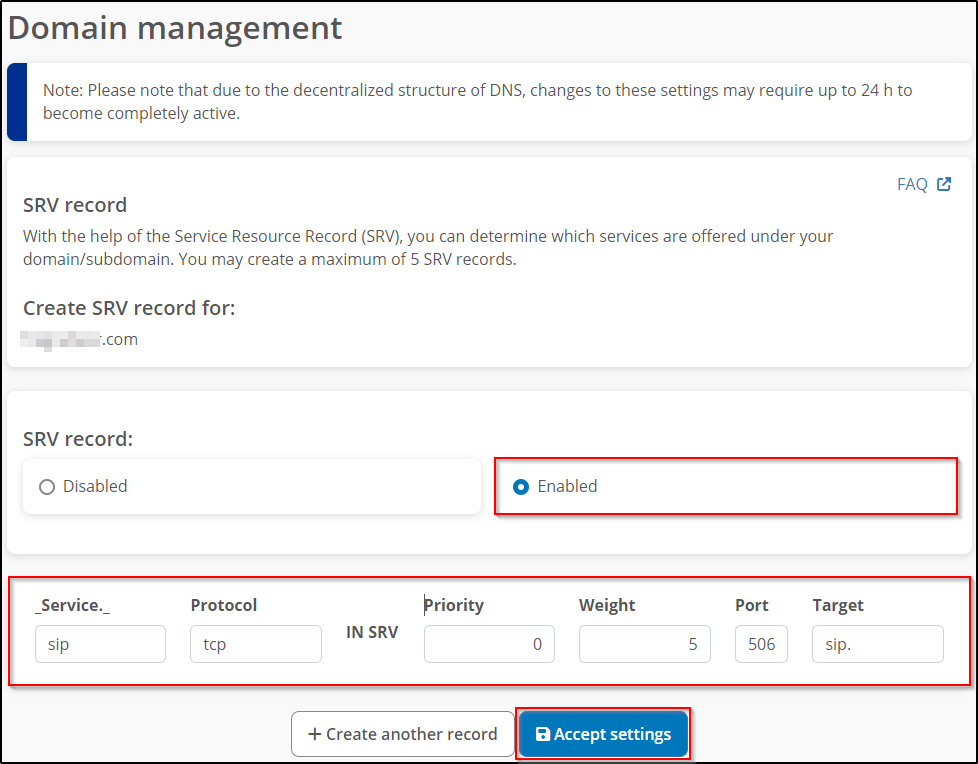Screen dimensions: 978x764
Task: Open the FAQ external link icon
Action: click(944, 184)
